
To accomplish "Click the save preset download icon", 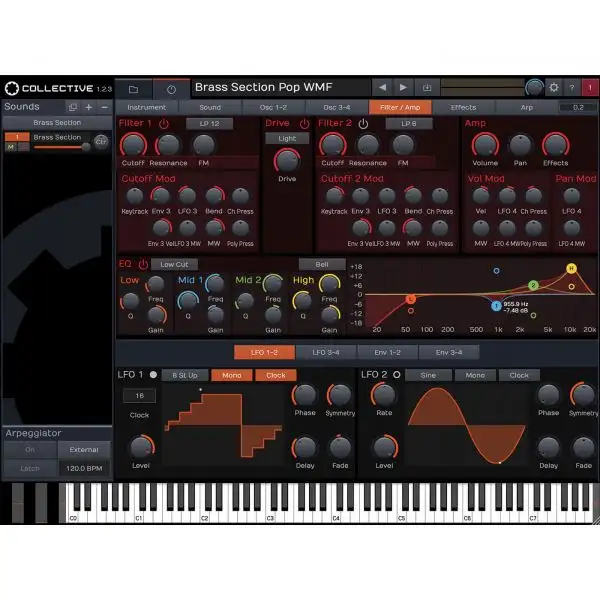I will point(427,88).
